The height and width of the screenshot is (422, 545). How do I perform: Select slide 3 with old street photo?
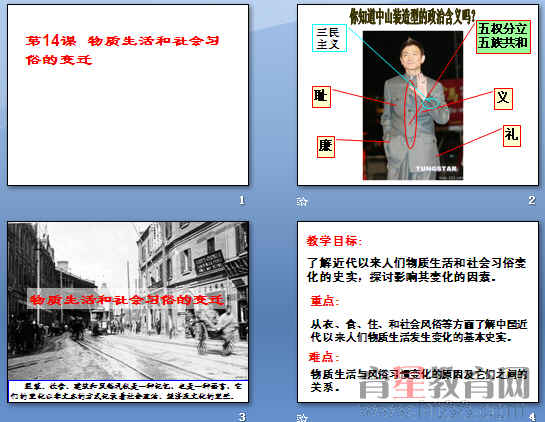coord(128,312)
